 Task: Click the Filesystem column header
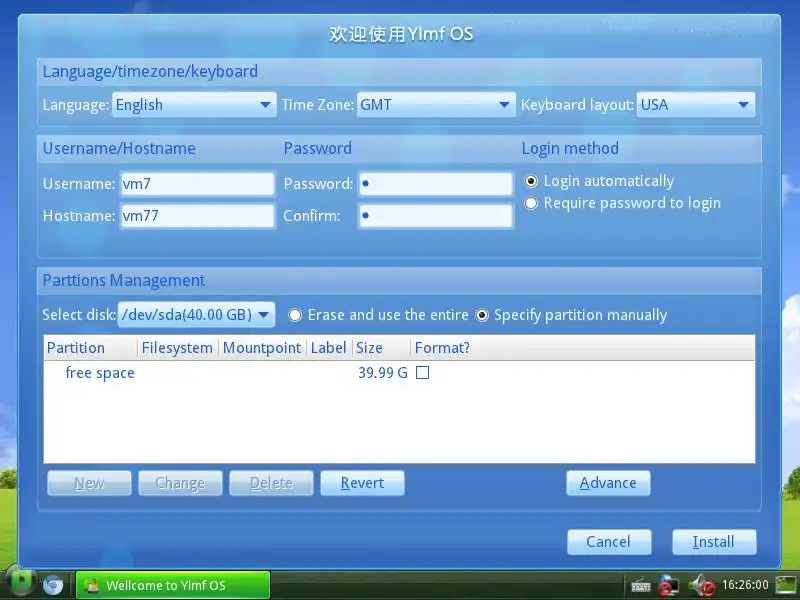(178, 348)
